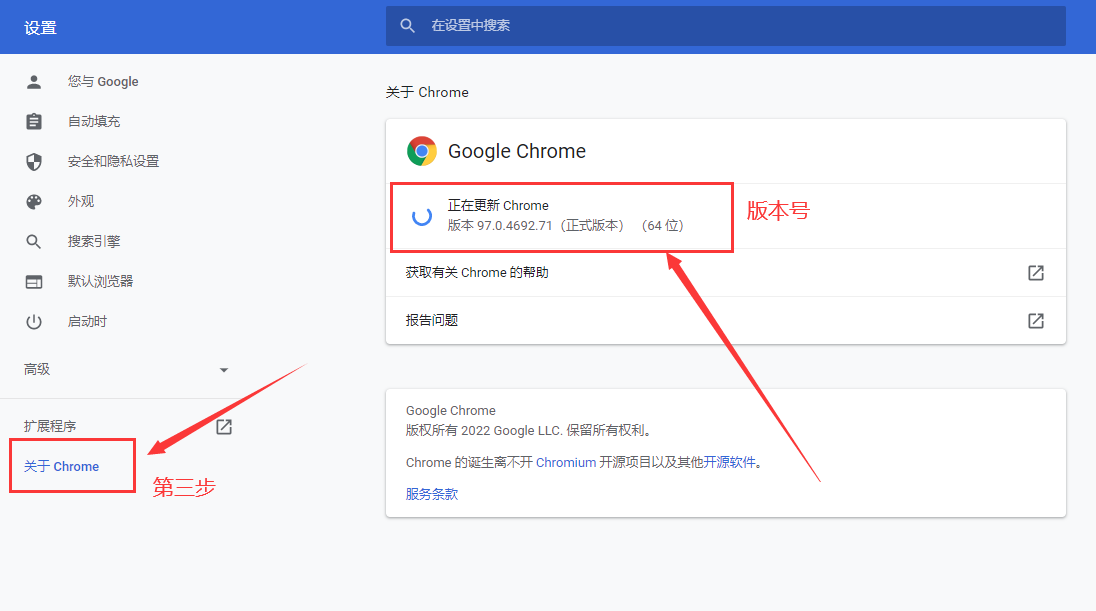
Task: Open 获取有关 Chrome 的帮助
Action: 726,273
